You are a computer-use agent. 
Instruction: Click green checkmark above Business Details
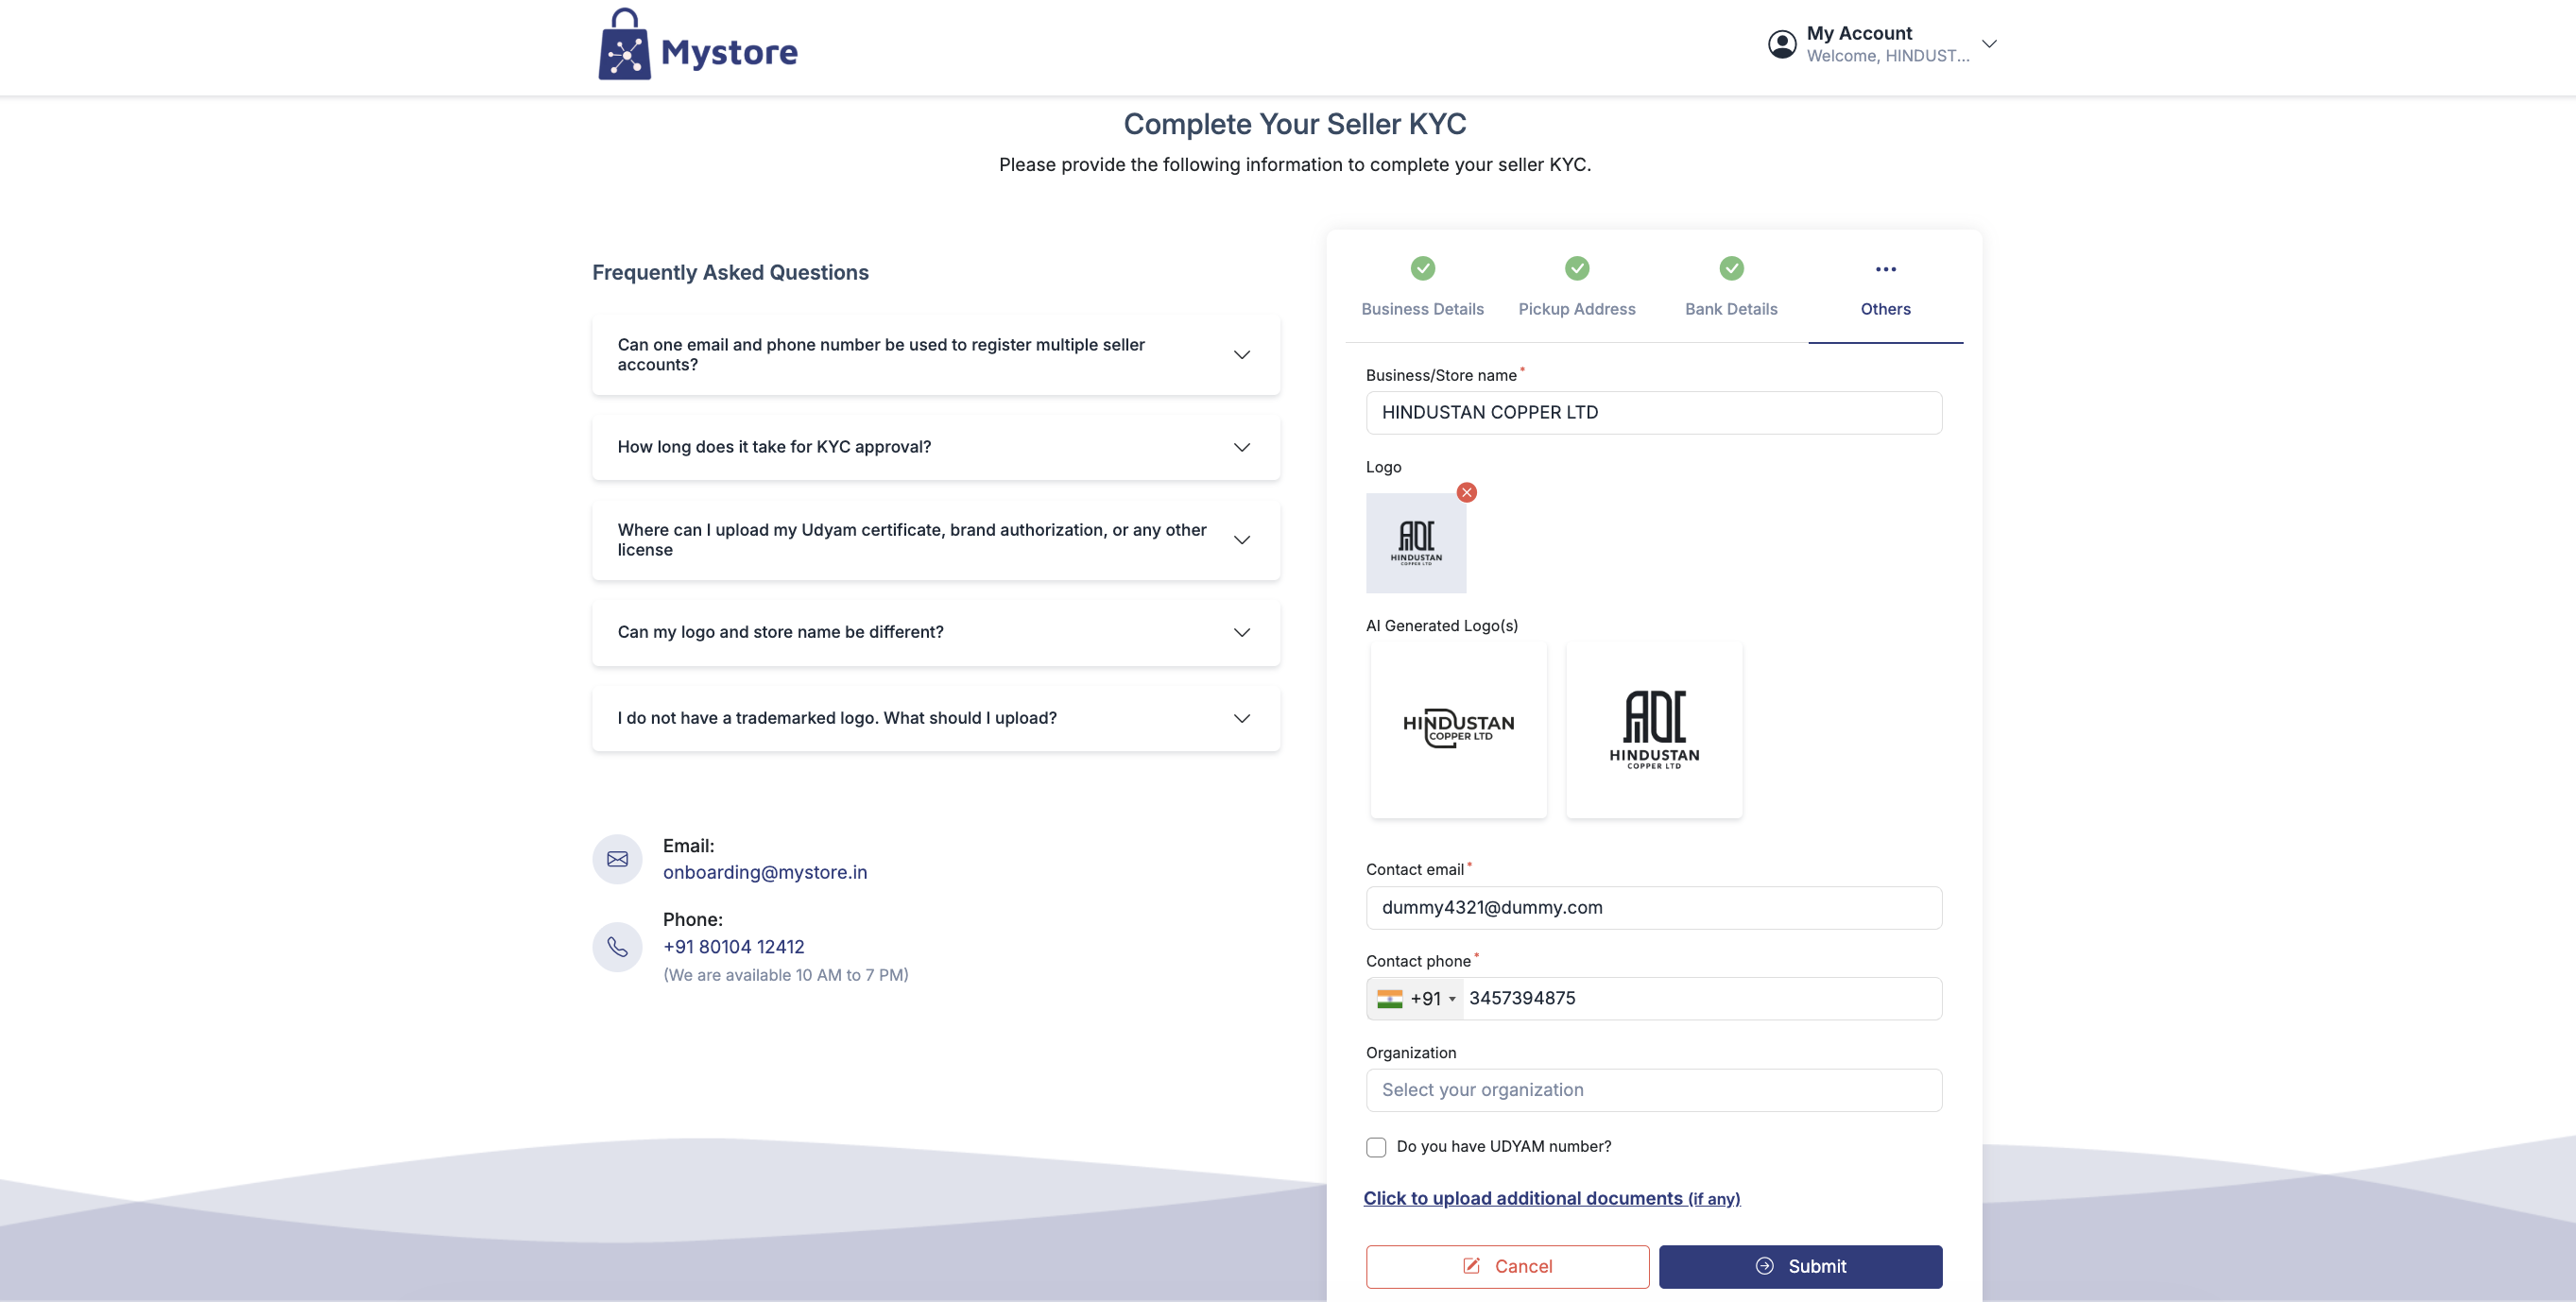[1422, 268]
